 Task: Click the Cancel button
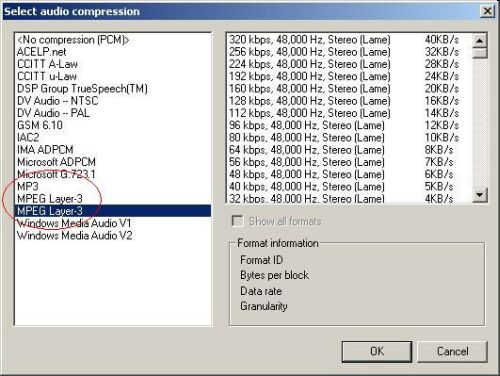point(452,351)
